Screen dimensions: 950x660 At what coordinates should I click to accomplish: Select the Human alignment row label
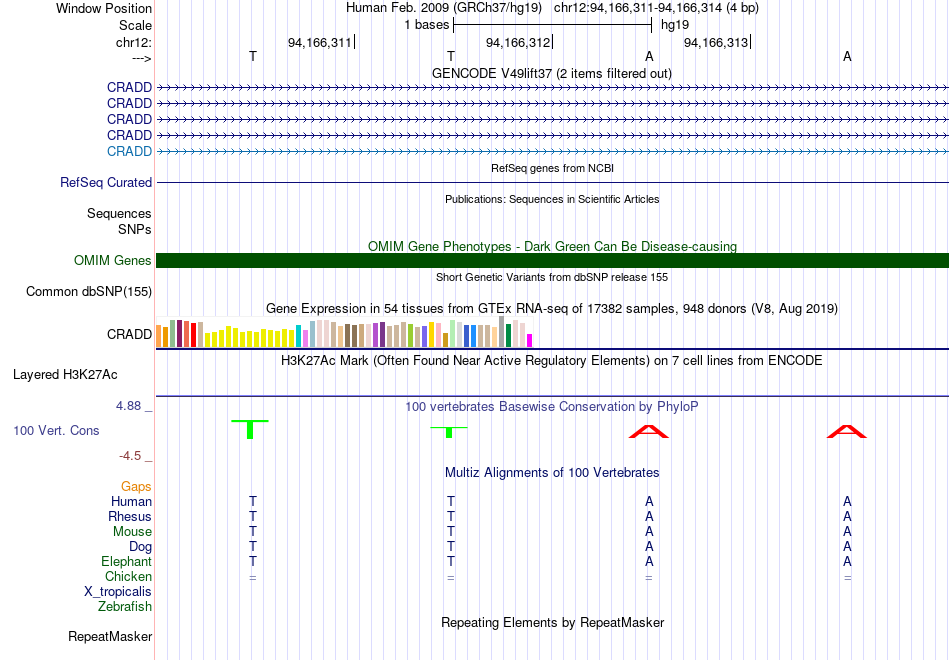click(x=131, y=502)
